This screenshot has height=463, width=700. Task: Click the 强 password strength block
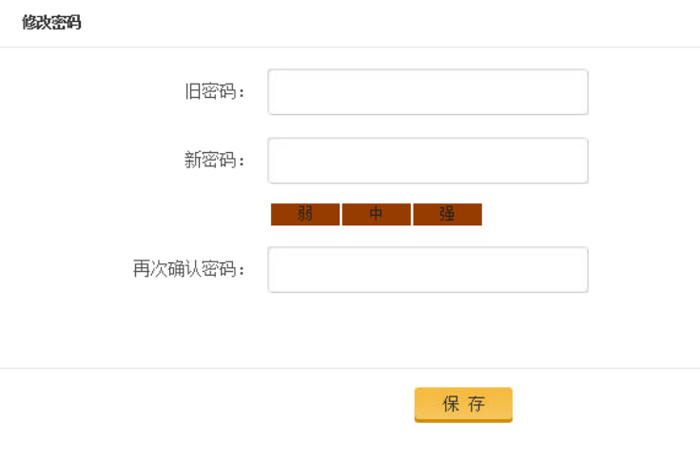447,214
